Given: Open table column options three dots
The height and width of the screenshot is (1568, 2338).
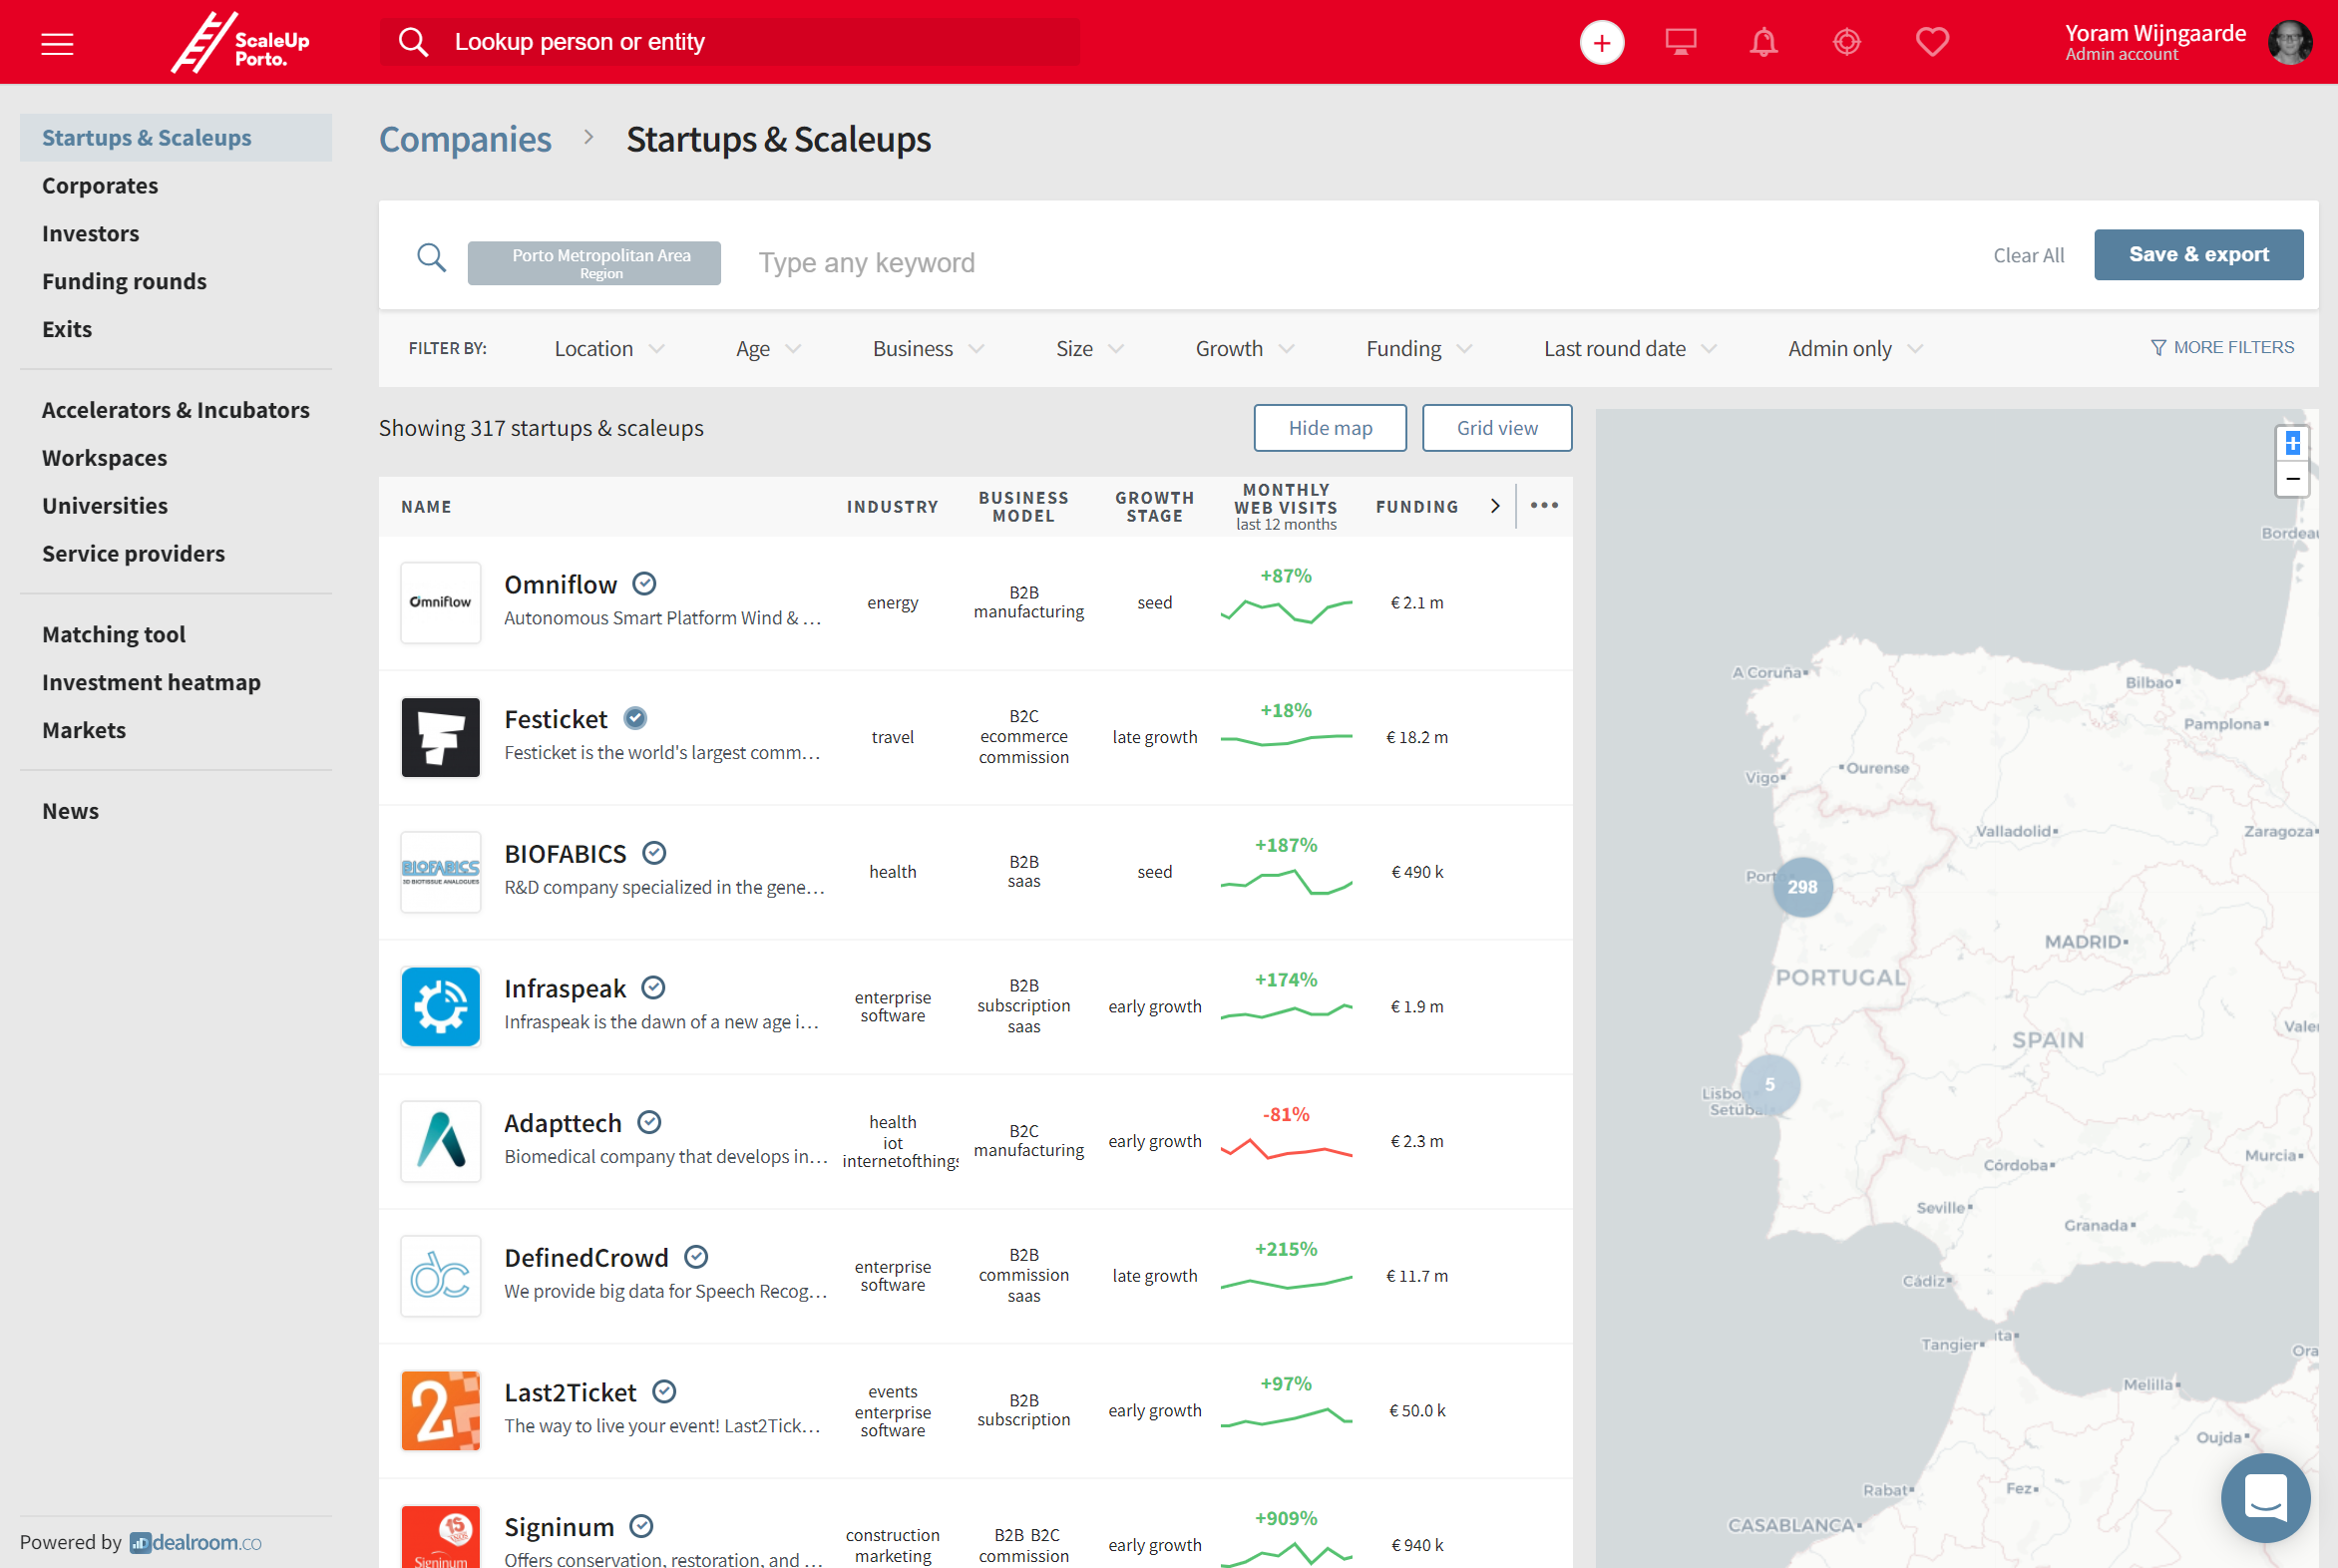Looking at the screenshot, I should pos(1543,506).
